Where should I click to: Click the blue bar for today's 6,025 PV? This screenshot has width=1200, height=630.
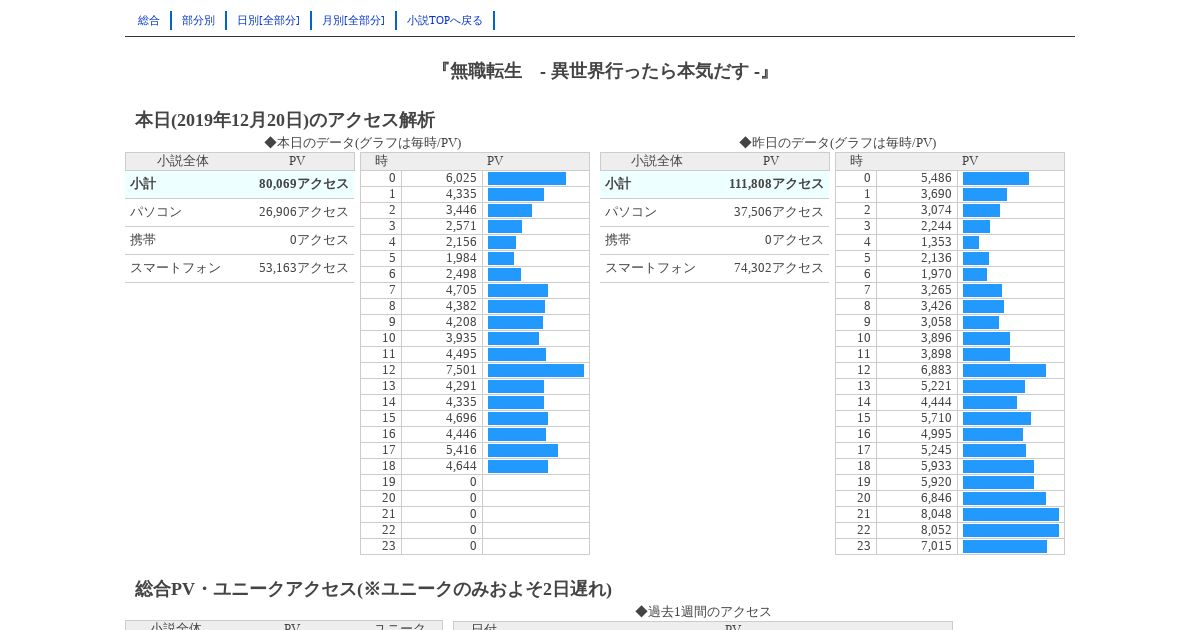[x=527, y=178]
